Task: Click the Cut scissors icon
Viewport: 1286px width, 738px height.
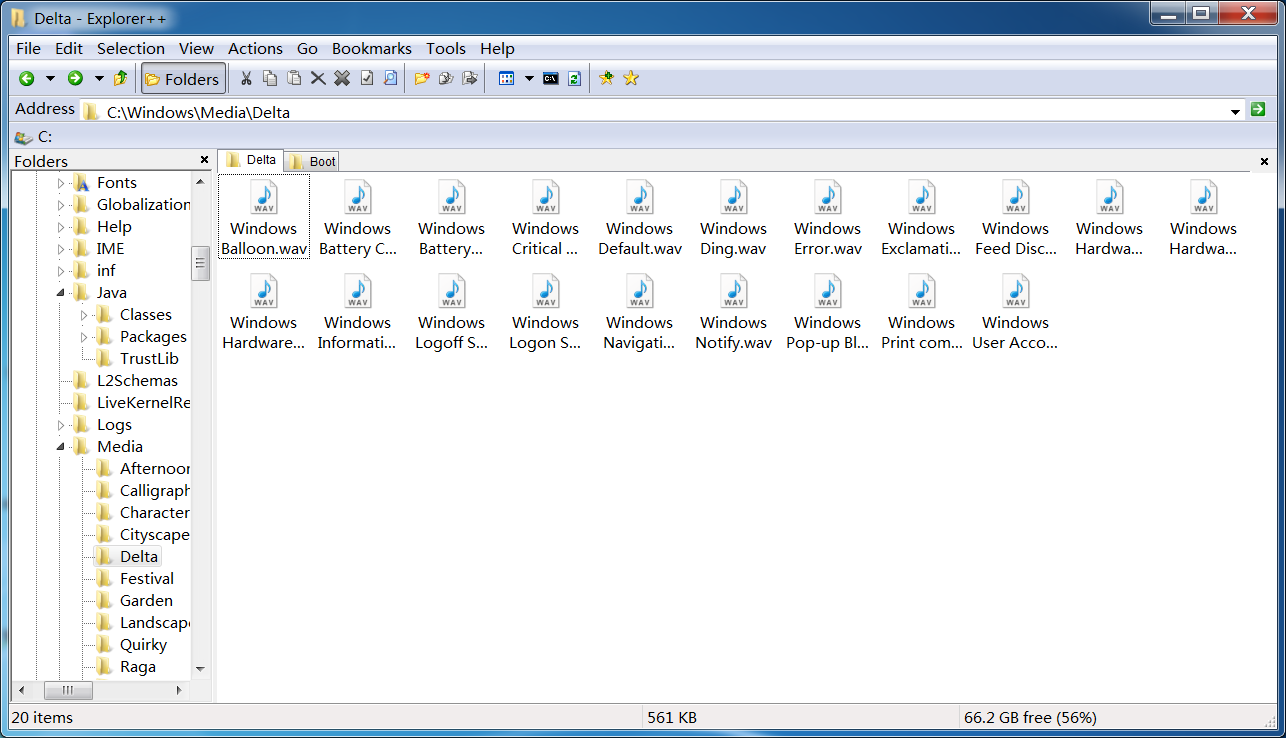Action: coord(246,79)
